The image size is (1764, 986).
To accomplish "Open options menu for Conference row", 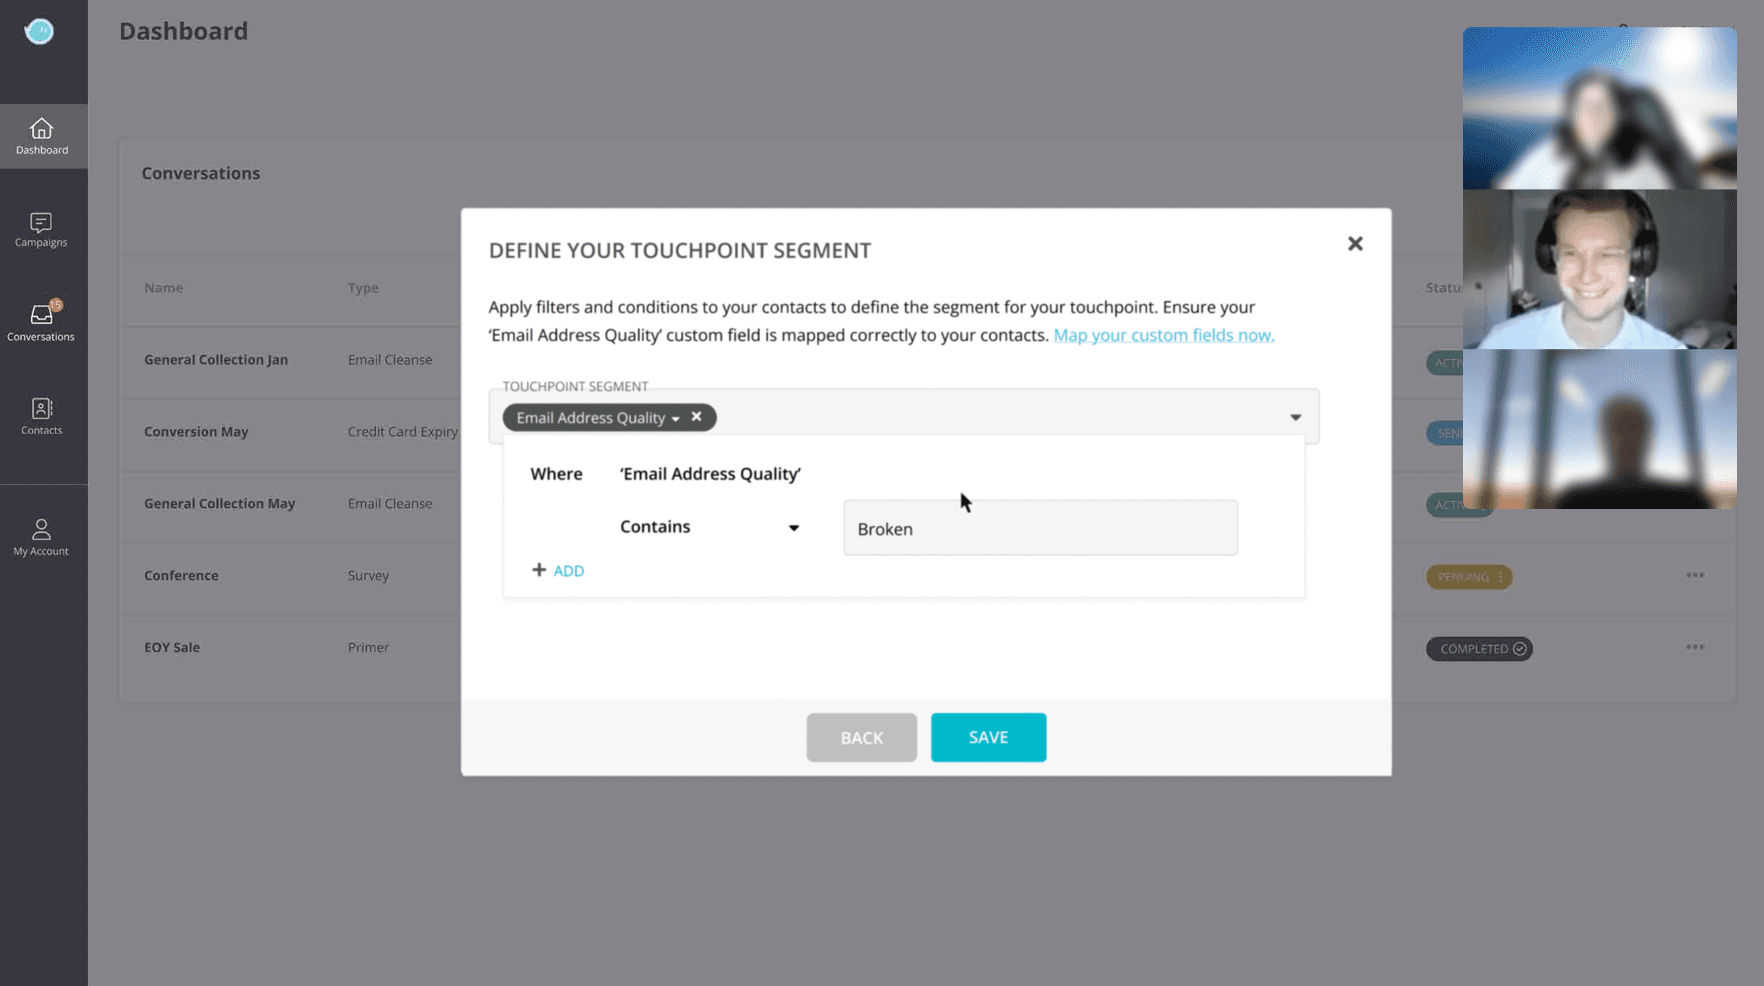I will click(x=1695, y=576).
